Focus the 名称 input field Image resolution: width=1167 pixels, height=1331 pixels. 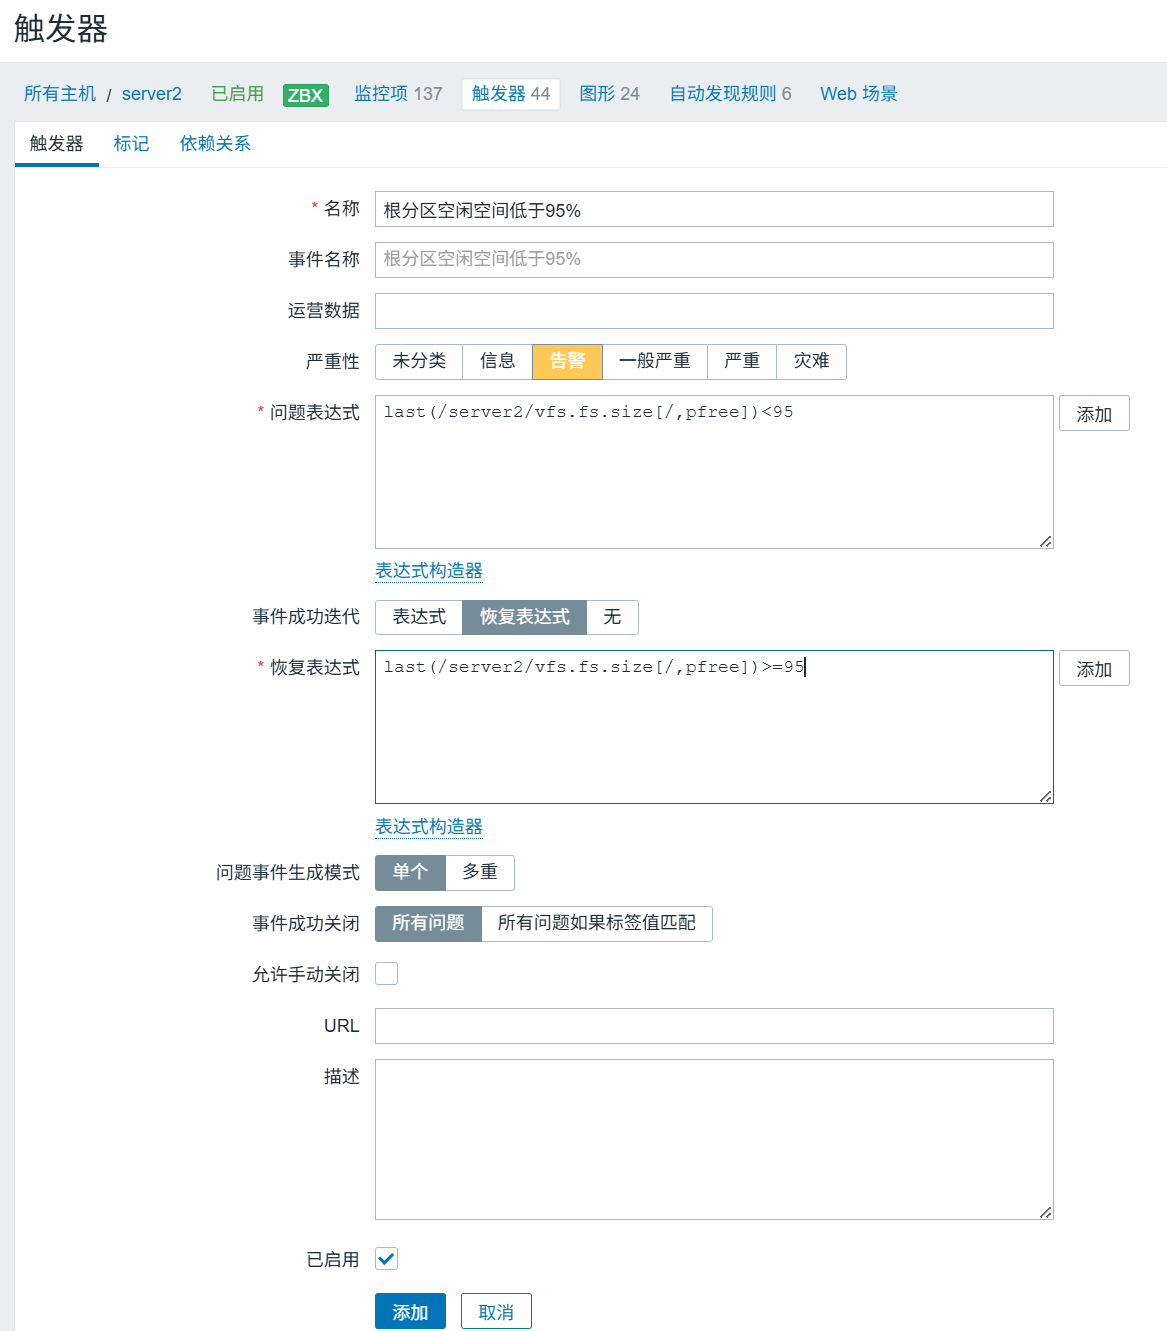(714, 210)
